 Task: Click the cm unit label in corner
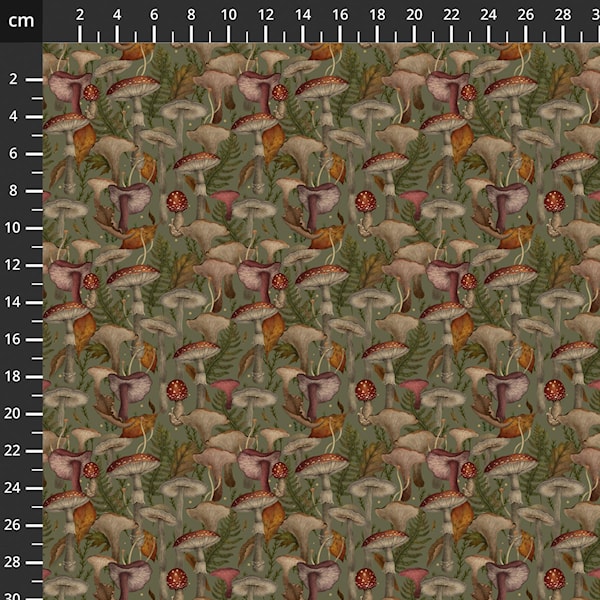tap(20, 20)
